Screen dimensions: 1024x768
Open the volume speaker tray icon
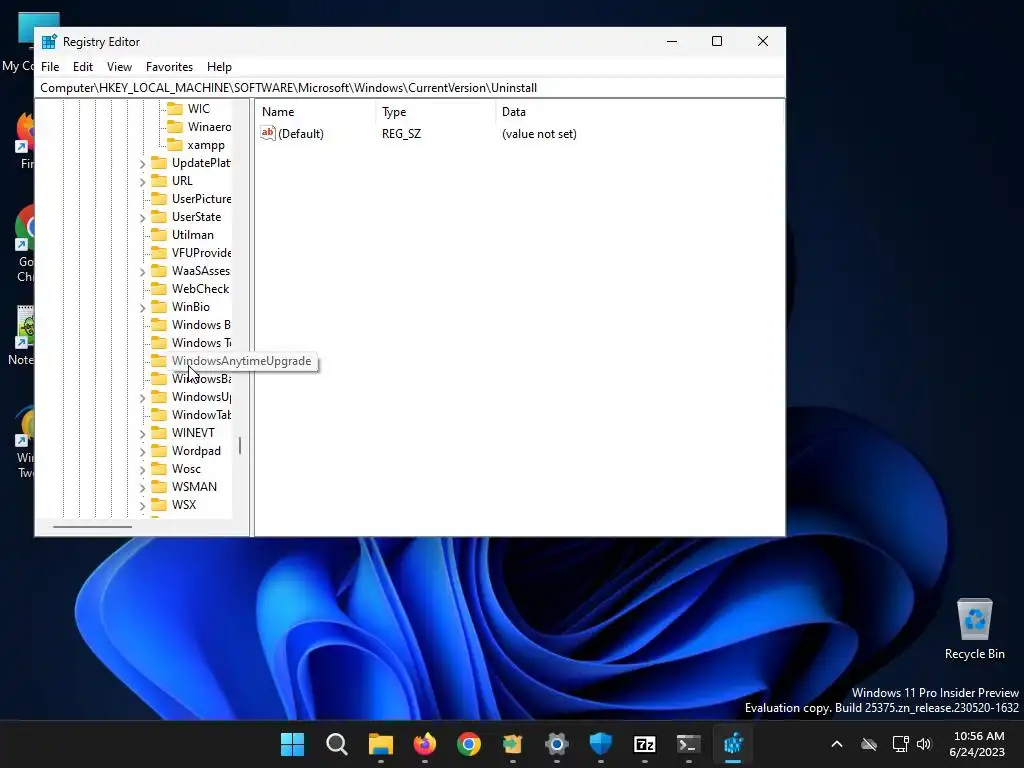coord(924,744)
